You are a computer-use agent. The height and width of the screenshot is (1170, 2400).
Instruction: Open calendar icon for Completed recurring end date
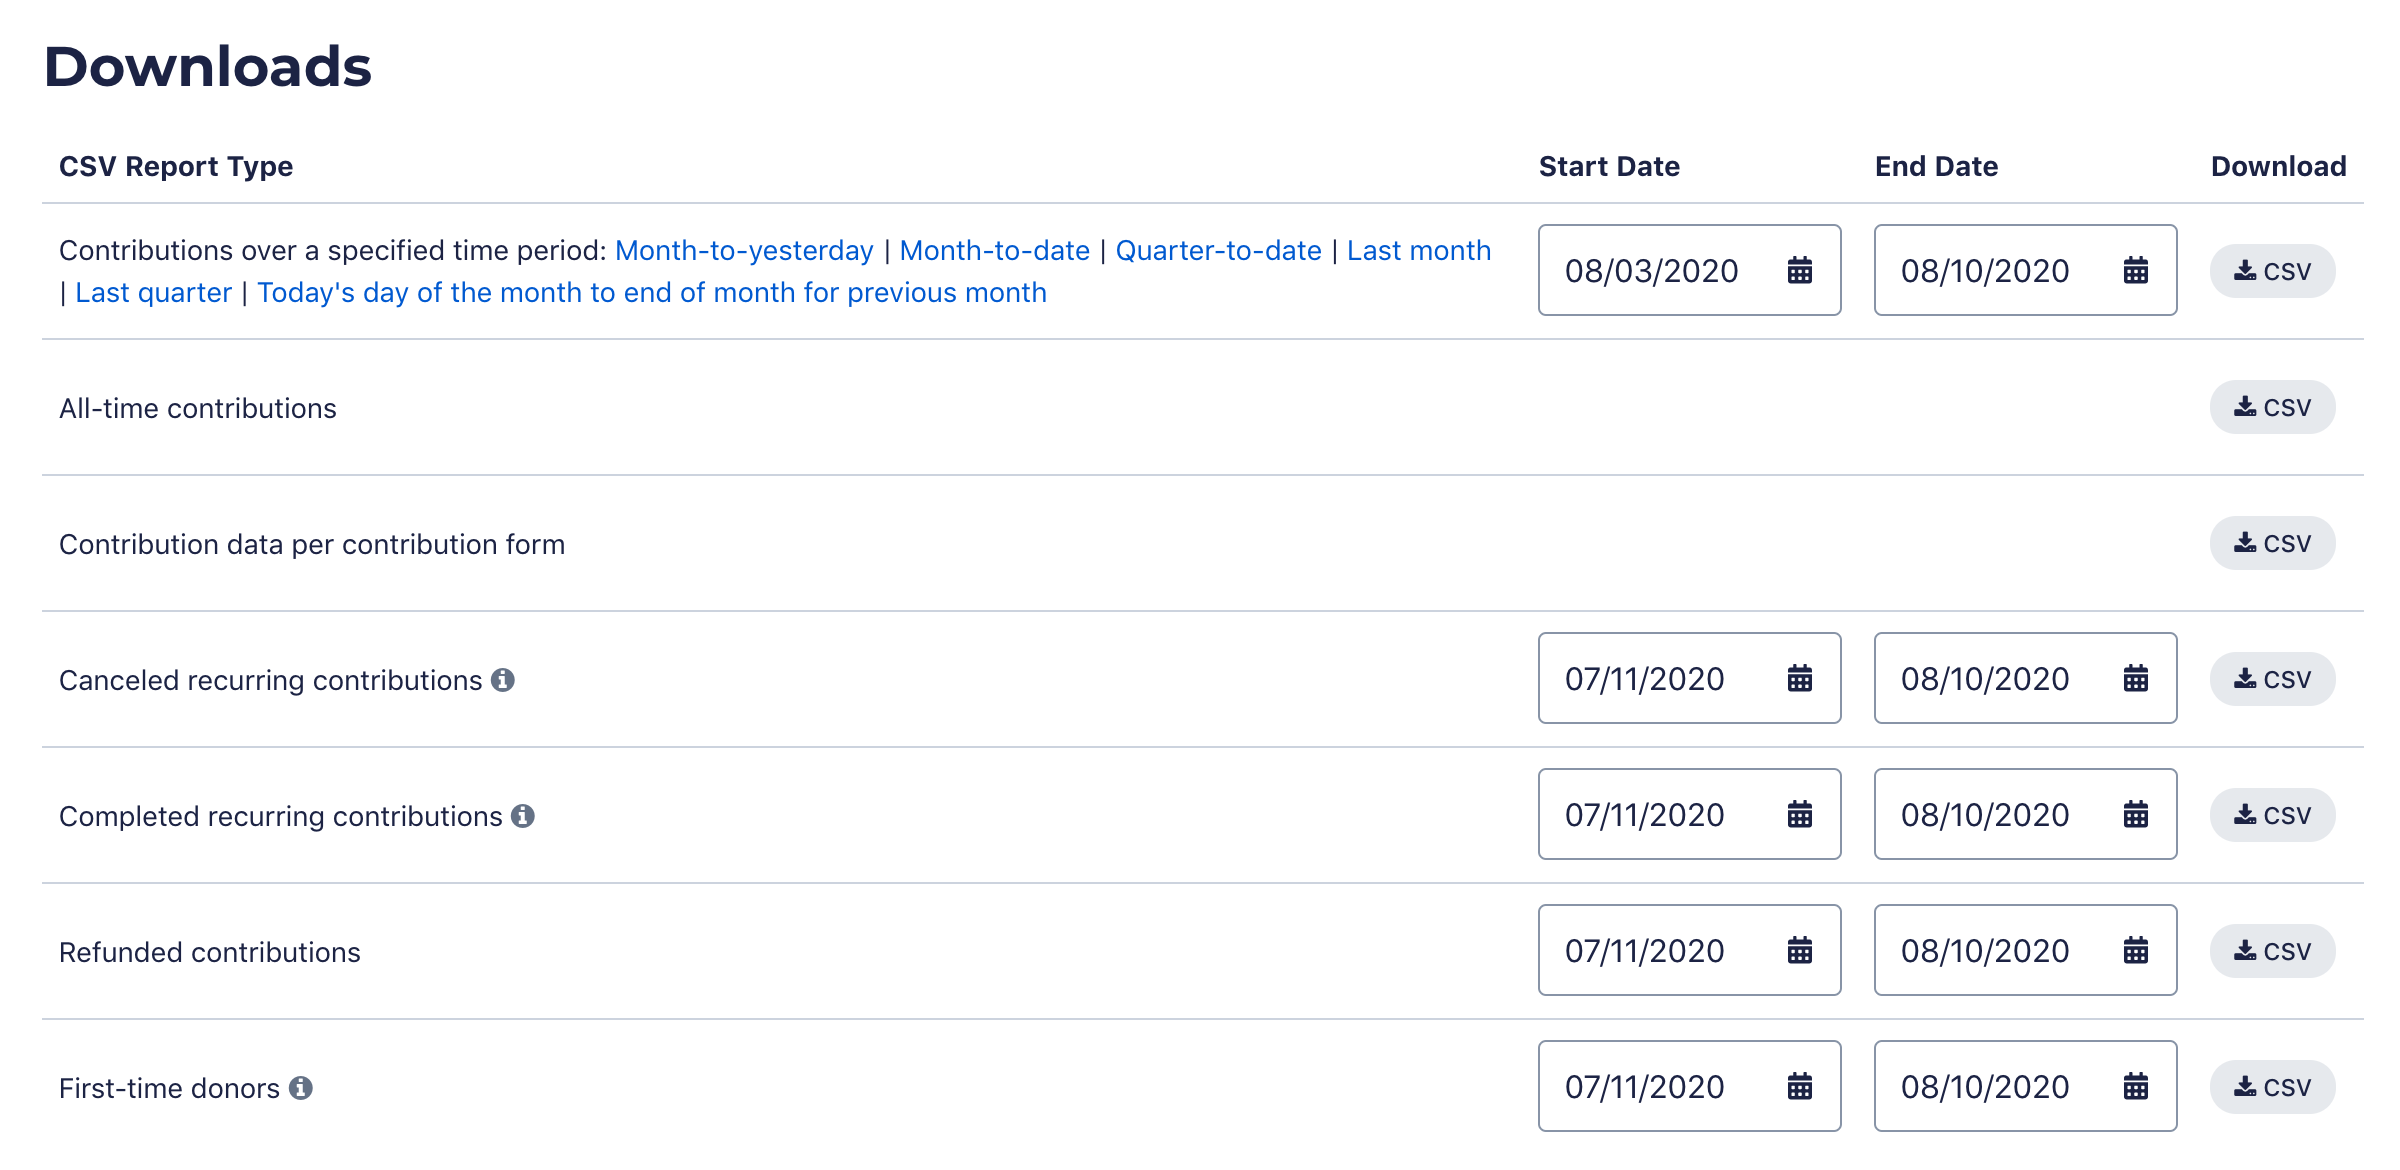tap(2135, 814)
